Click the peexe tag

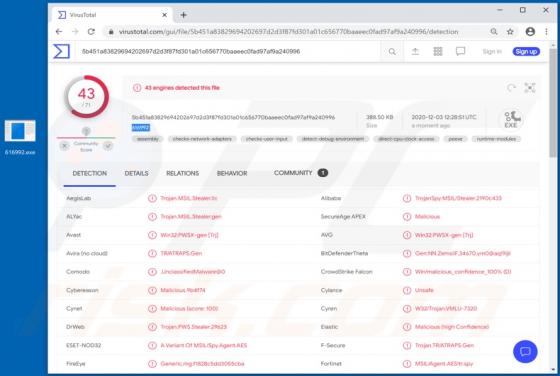[x=455, y=139]
